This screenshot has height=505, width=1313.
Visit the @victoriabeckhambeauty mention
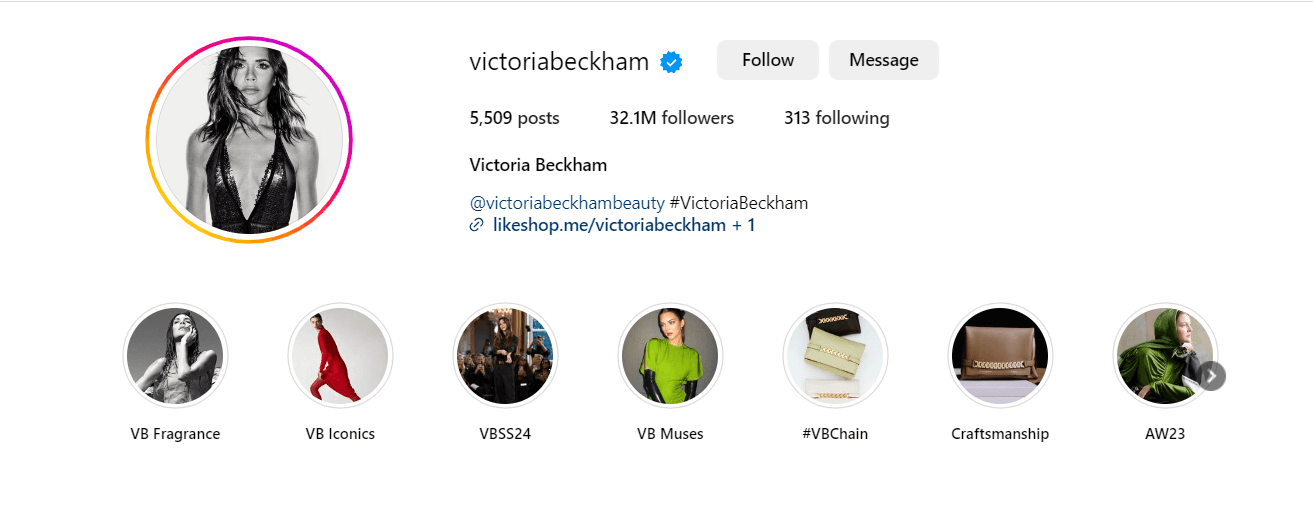(x=567, y=203)
